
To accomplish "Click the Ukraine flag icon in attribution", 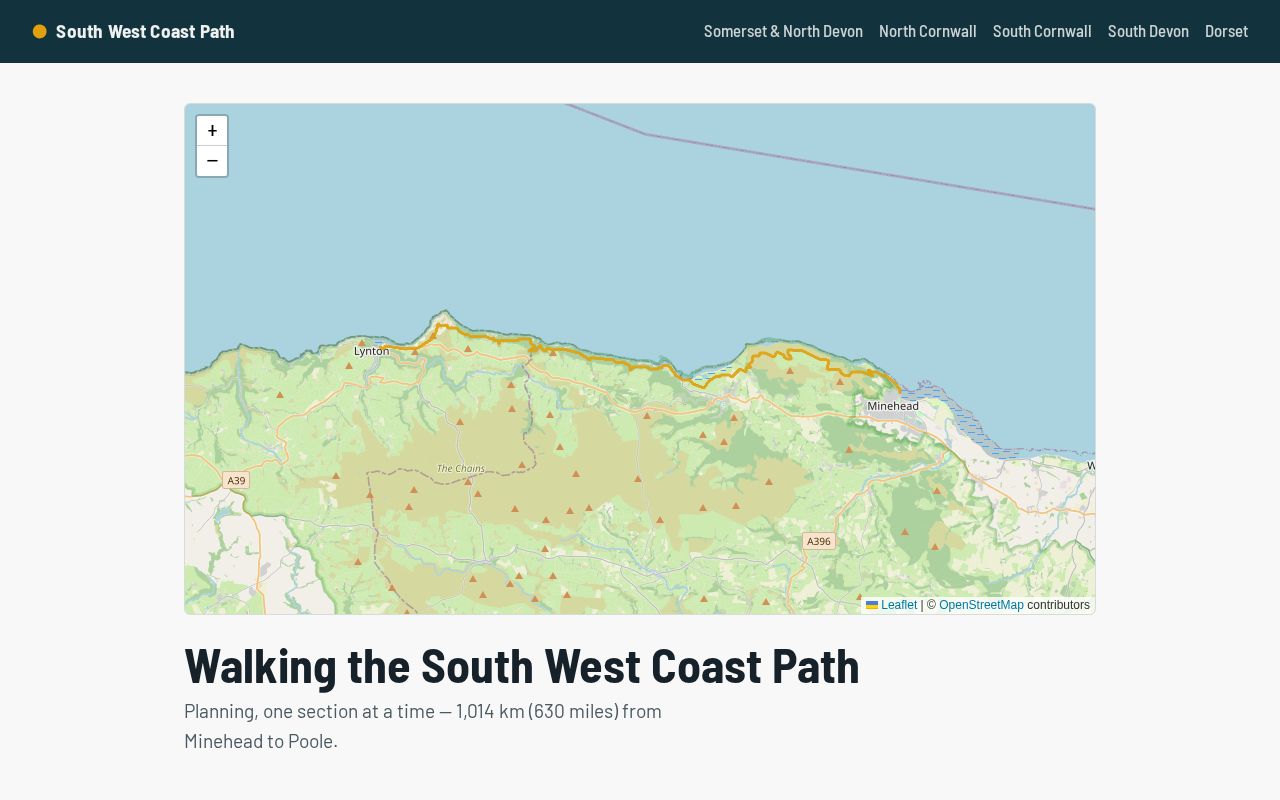I will (x=872, y=605).
